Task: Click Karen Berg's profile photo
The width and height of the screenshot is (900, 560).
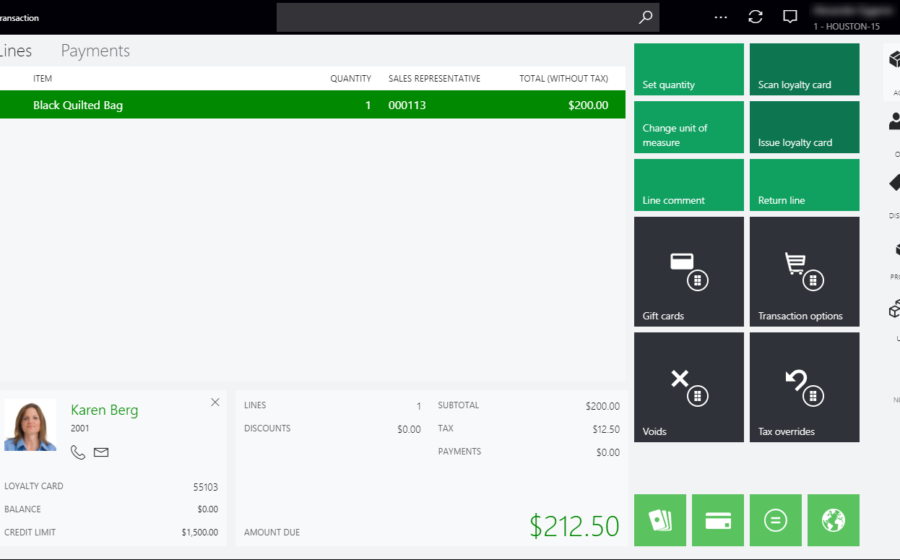Action: [x=30, y=425]
